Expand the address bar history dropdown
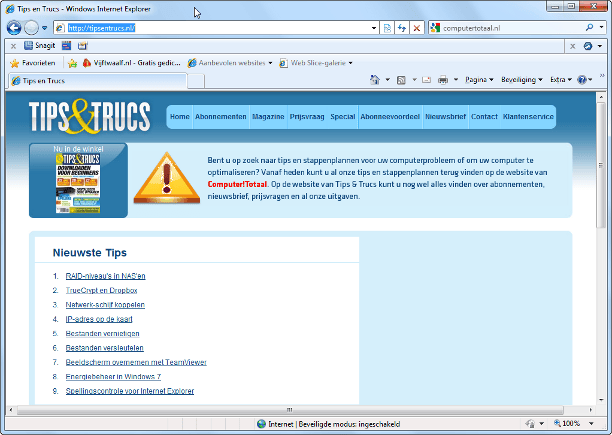This screenshot has height=435, width=612. point(374,28)
